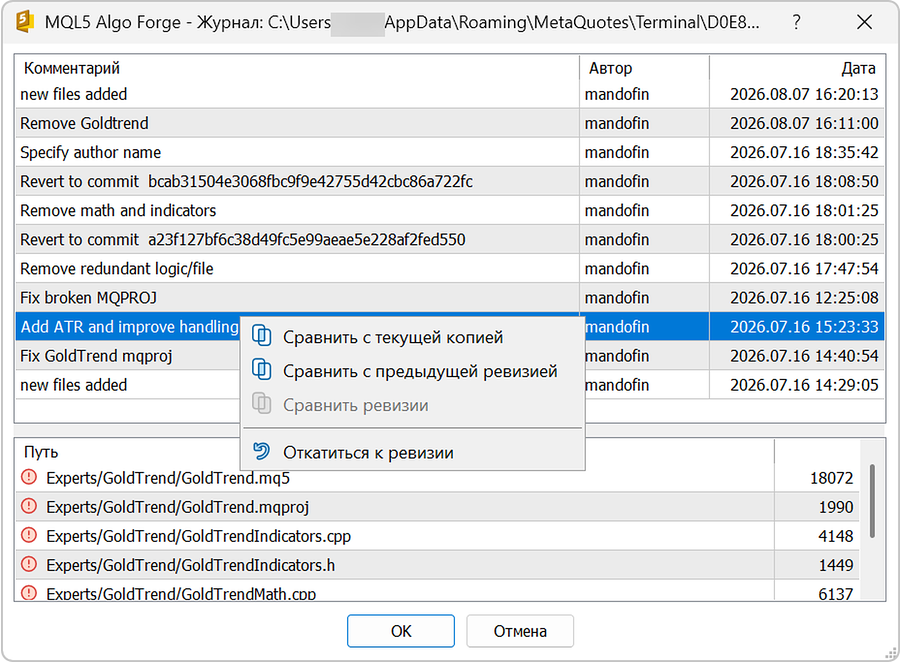
Task: Click the mandofin author in the Specify author name row
Action: tap(616, 152)
